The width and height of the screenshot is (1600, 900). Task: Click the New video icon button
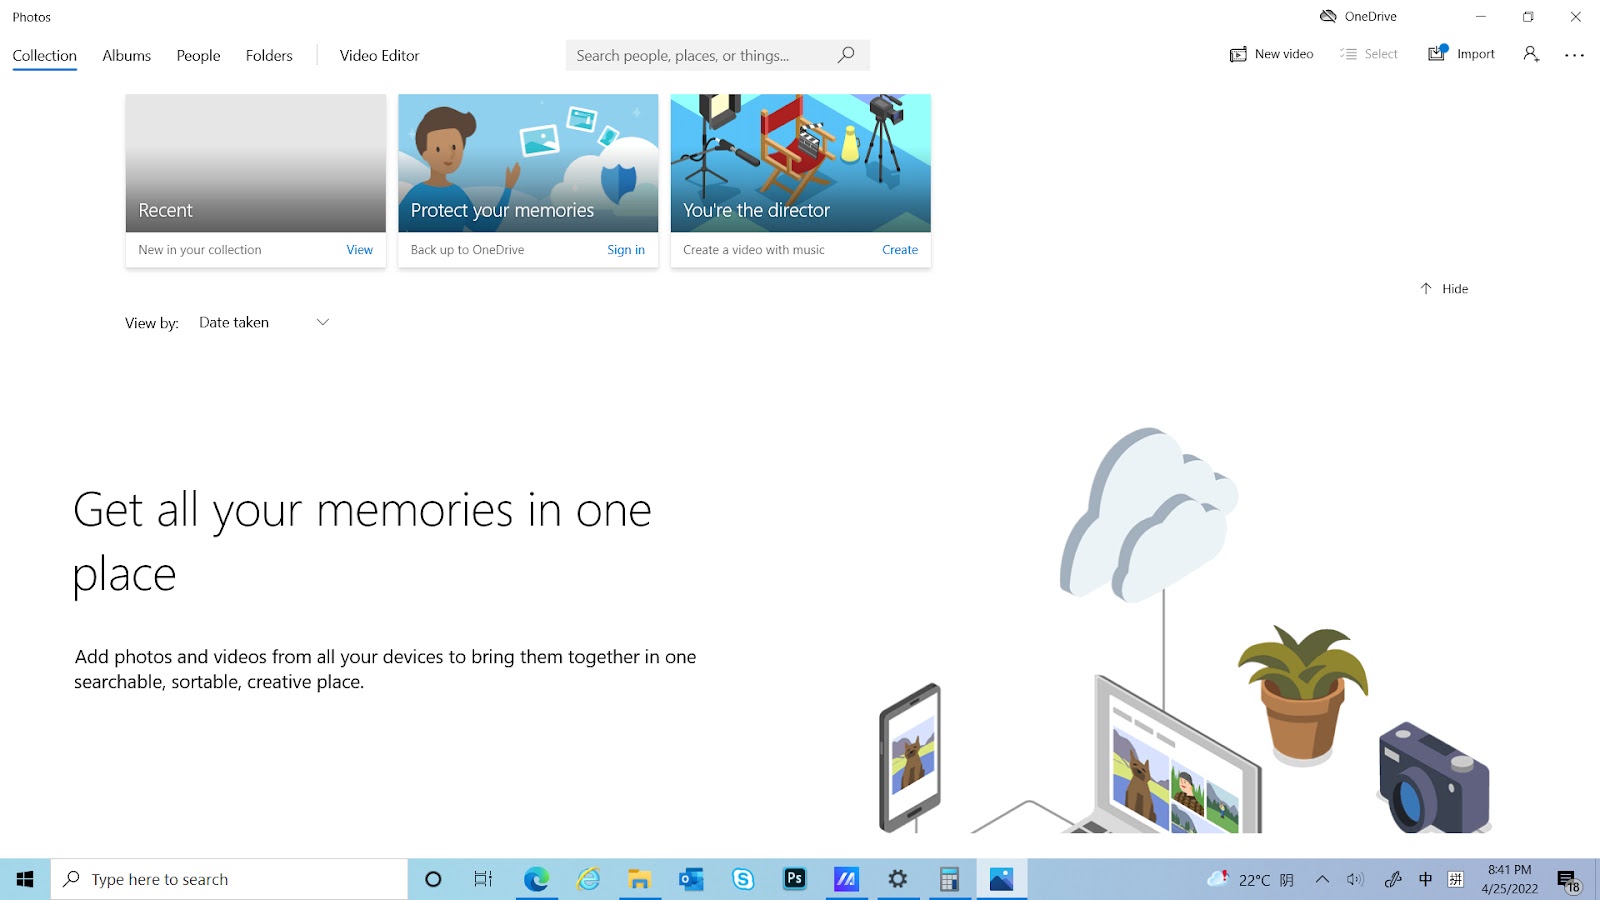pyautogui.click(x=1271, y=54)
